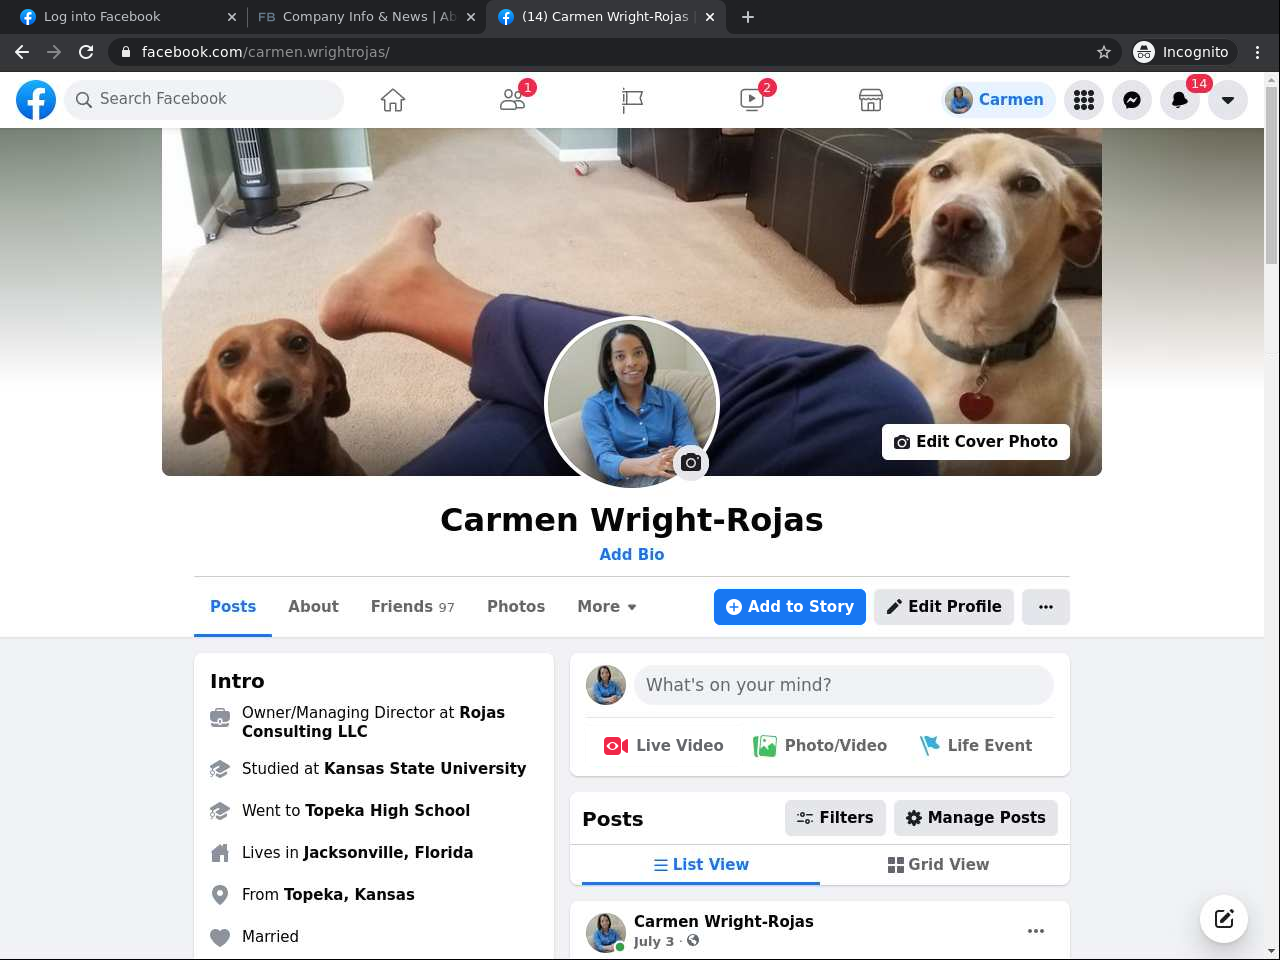Open the Friends 97 tab
Viewport: 1280px width, 960px height.
(x=412, y=607)
